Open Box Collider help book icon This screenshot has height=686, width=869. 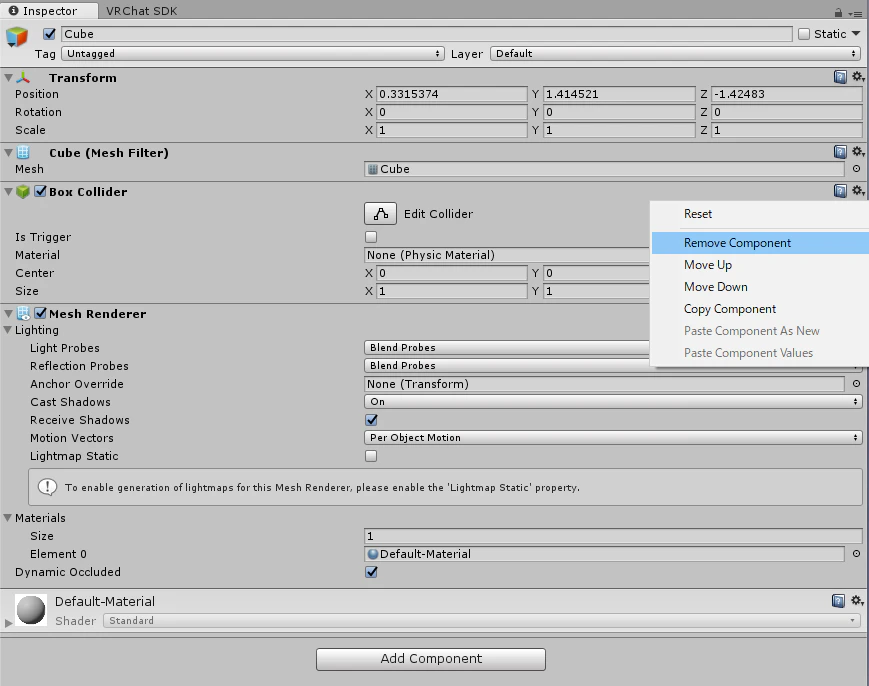click(x=840, y=191)
